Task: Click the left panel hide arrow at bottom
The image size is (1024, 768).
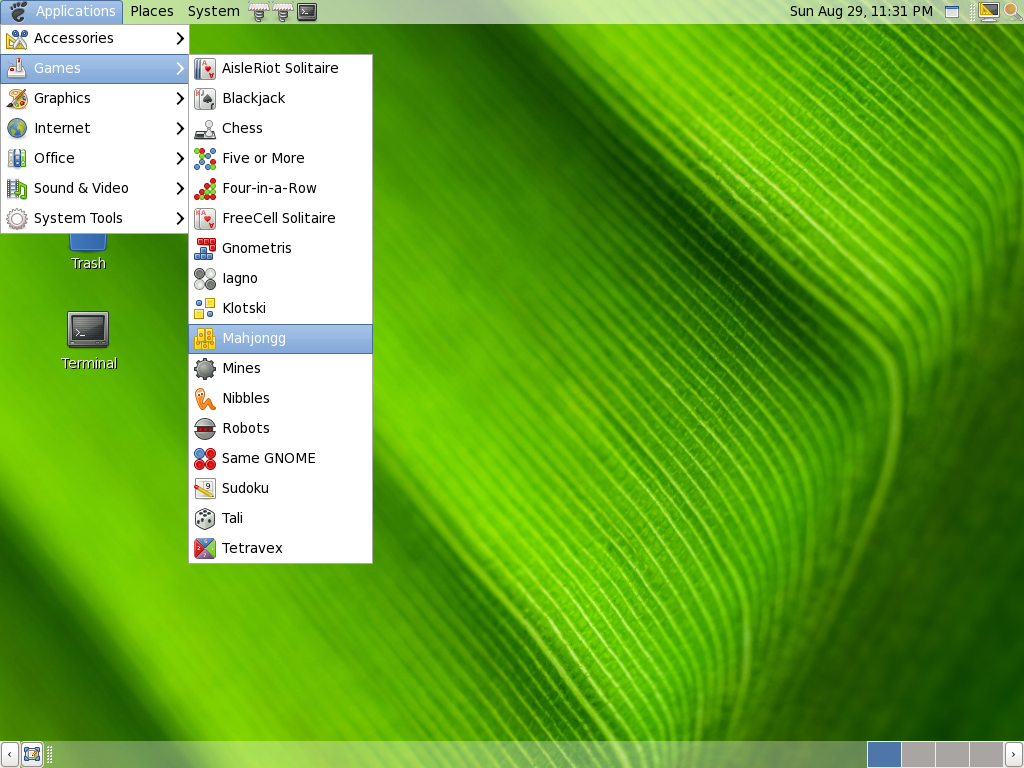Action: click(9, 754)
